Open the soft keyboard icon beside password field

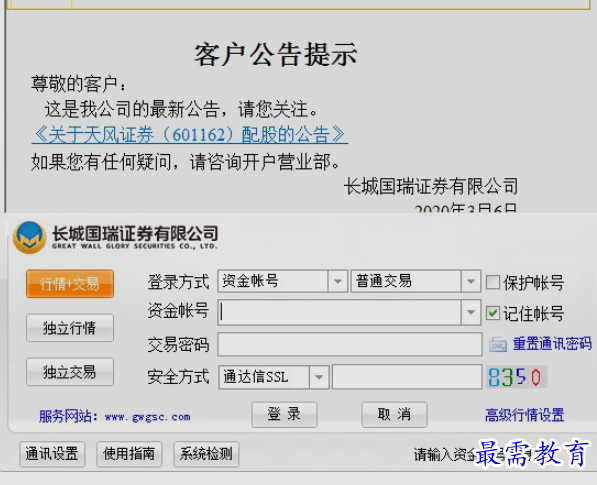(x=498, y=344)
